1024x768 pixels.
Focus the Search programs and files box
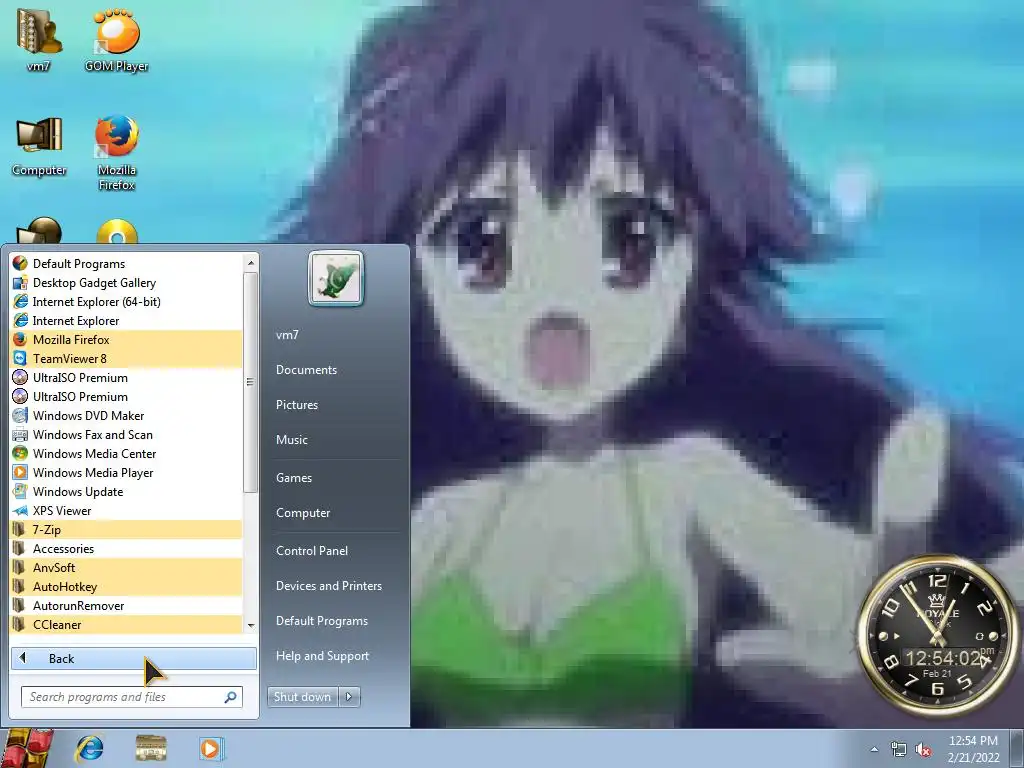[132, 697]
